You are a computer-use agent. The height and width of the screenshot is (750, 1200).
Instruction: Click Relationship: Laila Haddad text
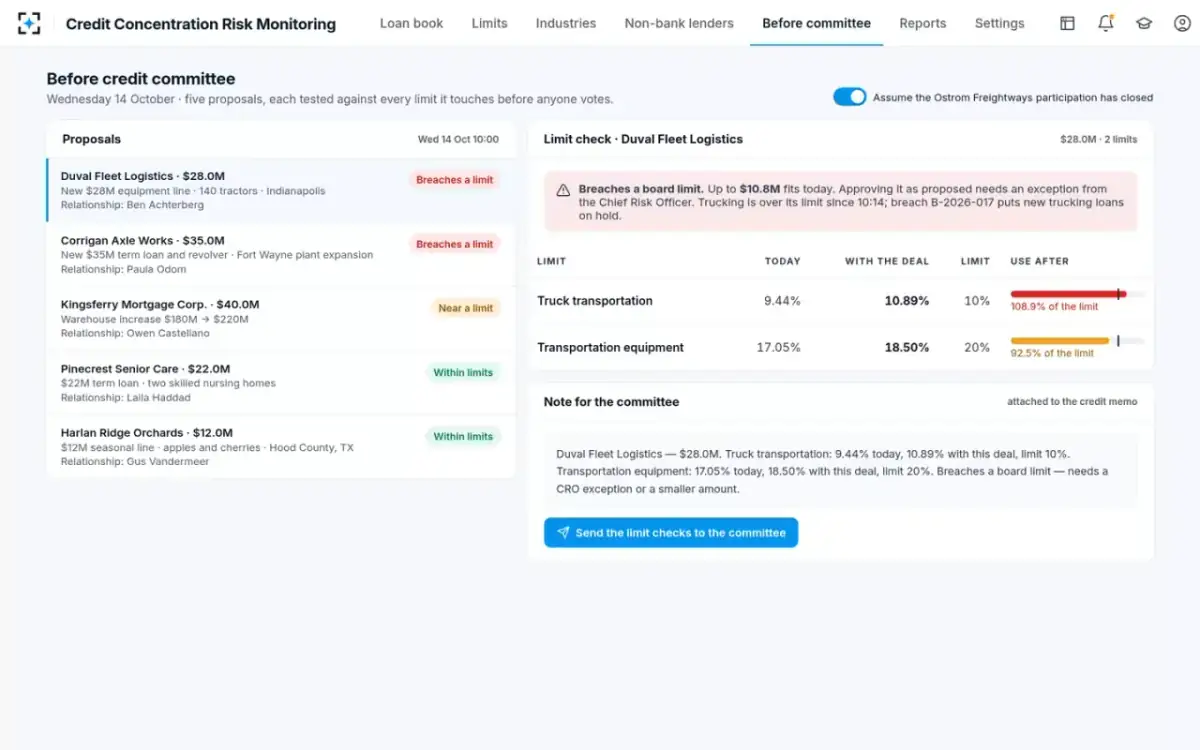pyautogui.click(x=126, y=397)
